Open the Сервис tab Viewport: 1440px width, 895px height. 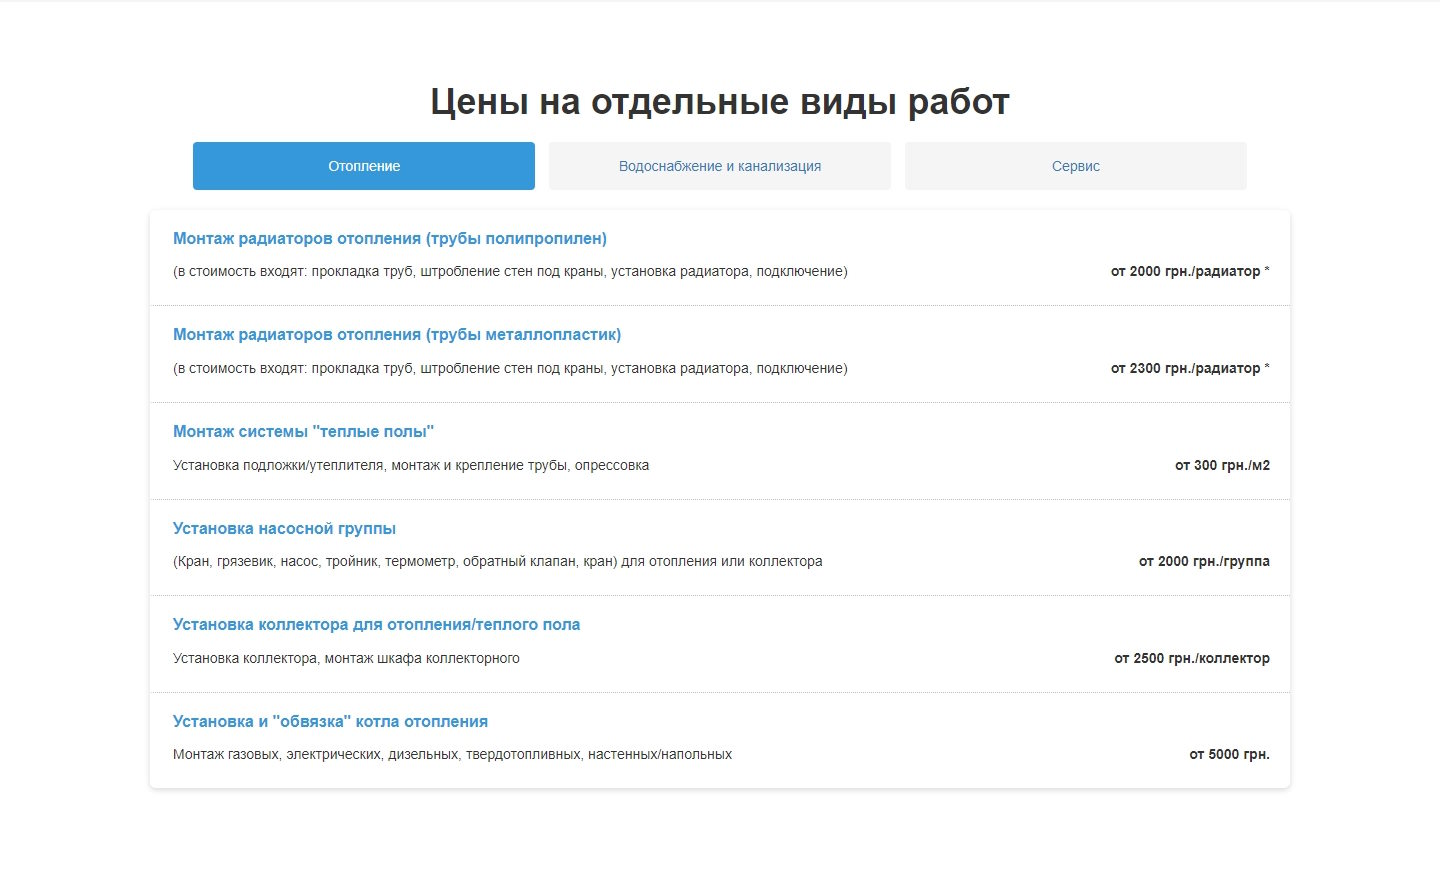coord(1076,166)
